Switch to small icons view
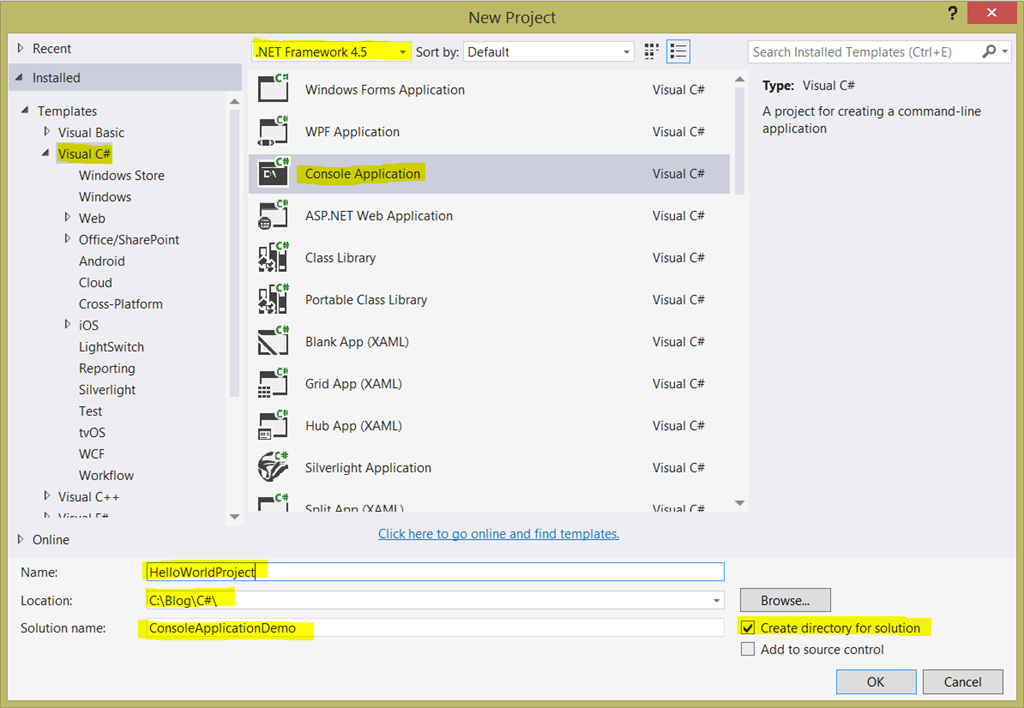 point(651,51)
